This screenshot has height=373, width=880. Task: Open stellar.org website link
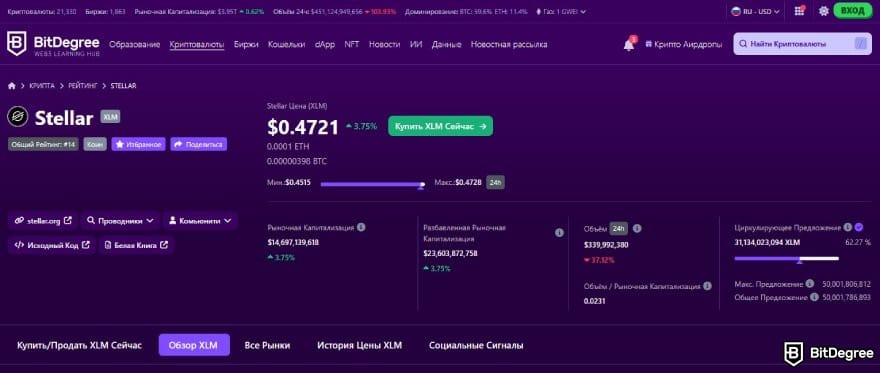(43, 221)
